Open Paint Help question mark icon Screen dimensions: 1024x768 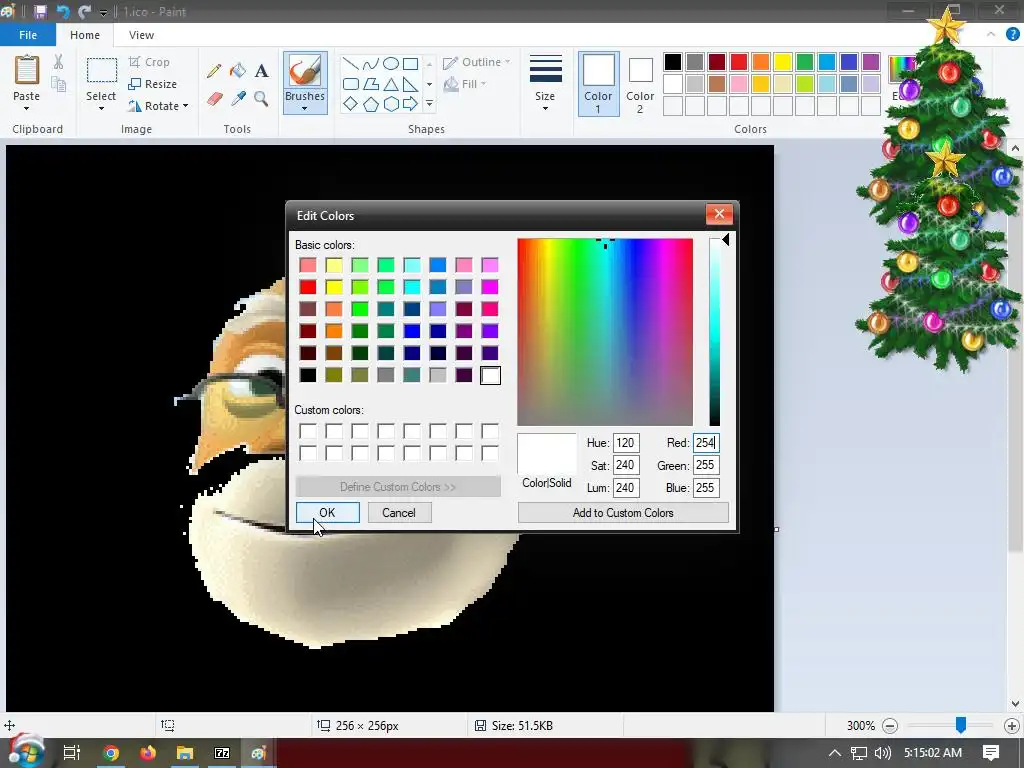click(1012, 35)
